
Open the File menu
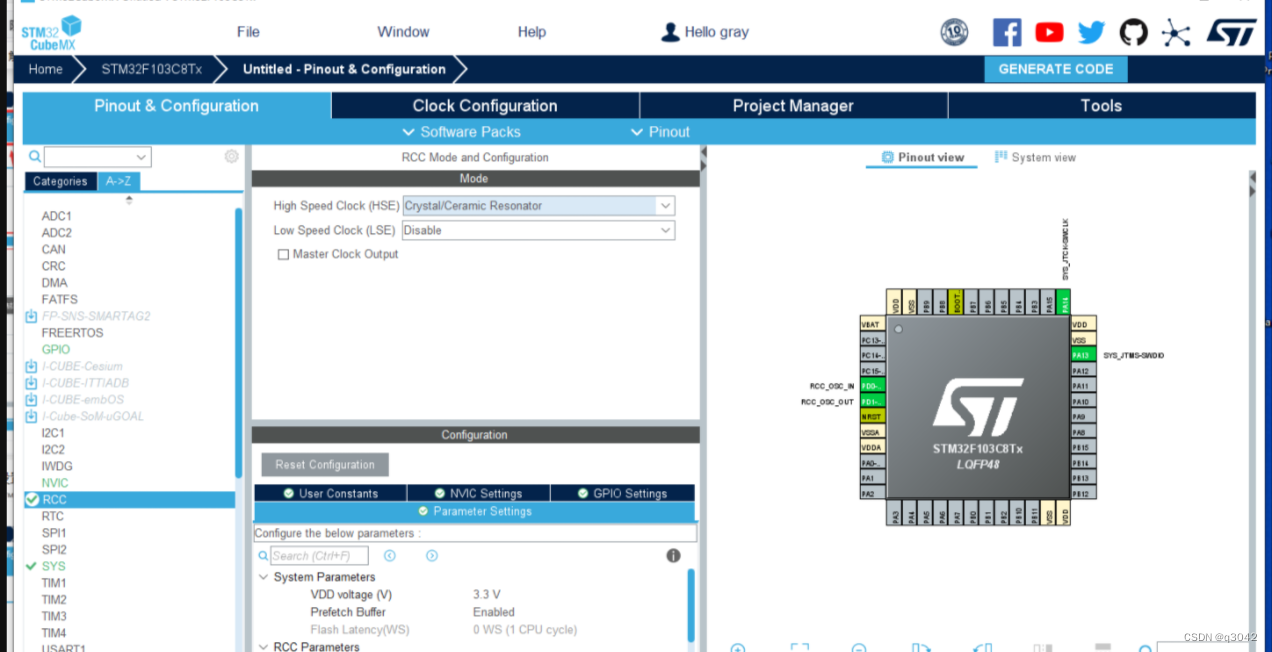tap(248, 32)
